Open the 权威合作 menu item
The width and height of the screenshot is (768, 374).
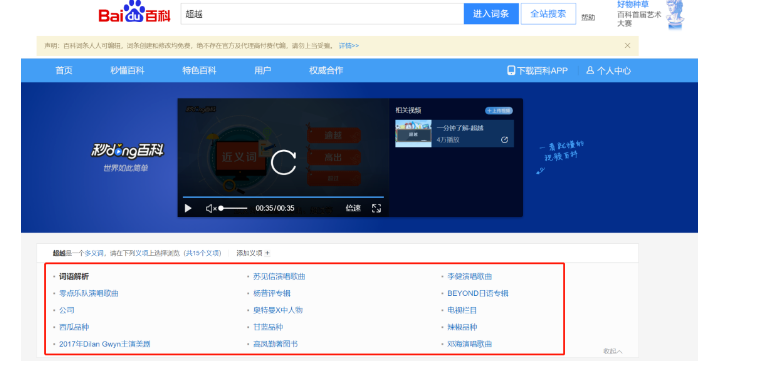point(326,70)
